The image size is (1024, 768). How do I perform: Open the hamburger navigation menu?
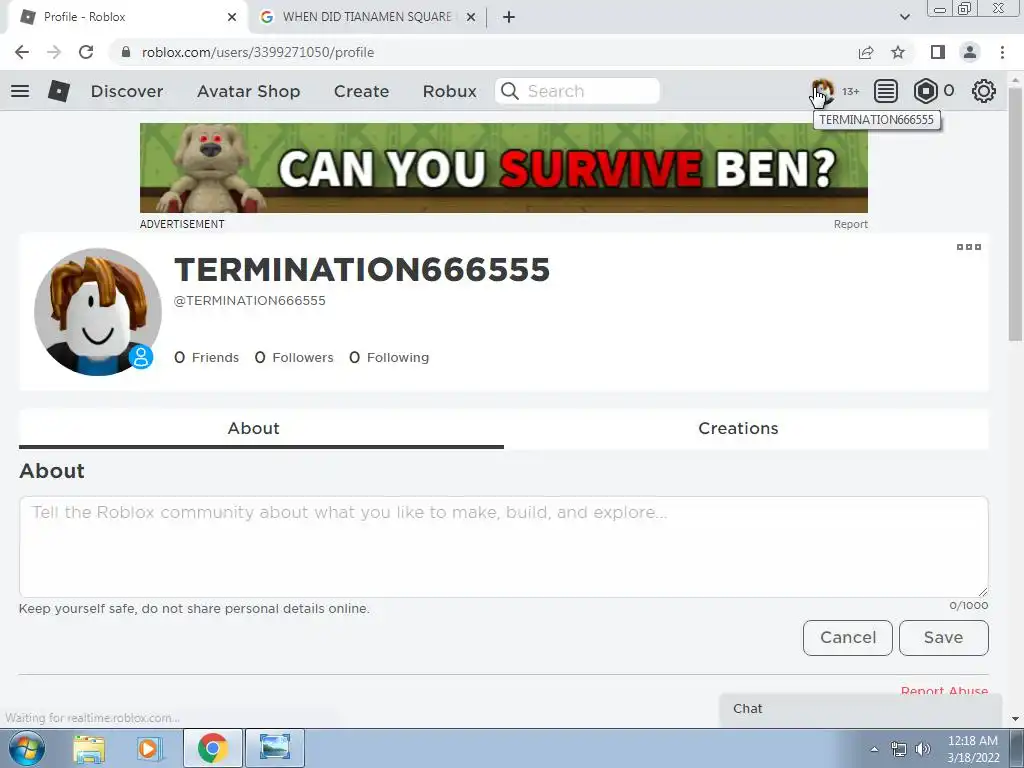[x=20, y=91]
